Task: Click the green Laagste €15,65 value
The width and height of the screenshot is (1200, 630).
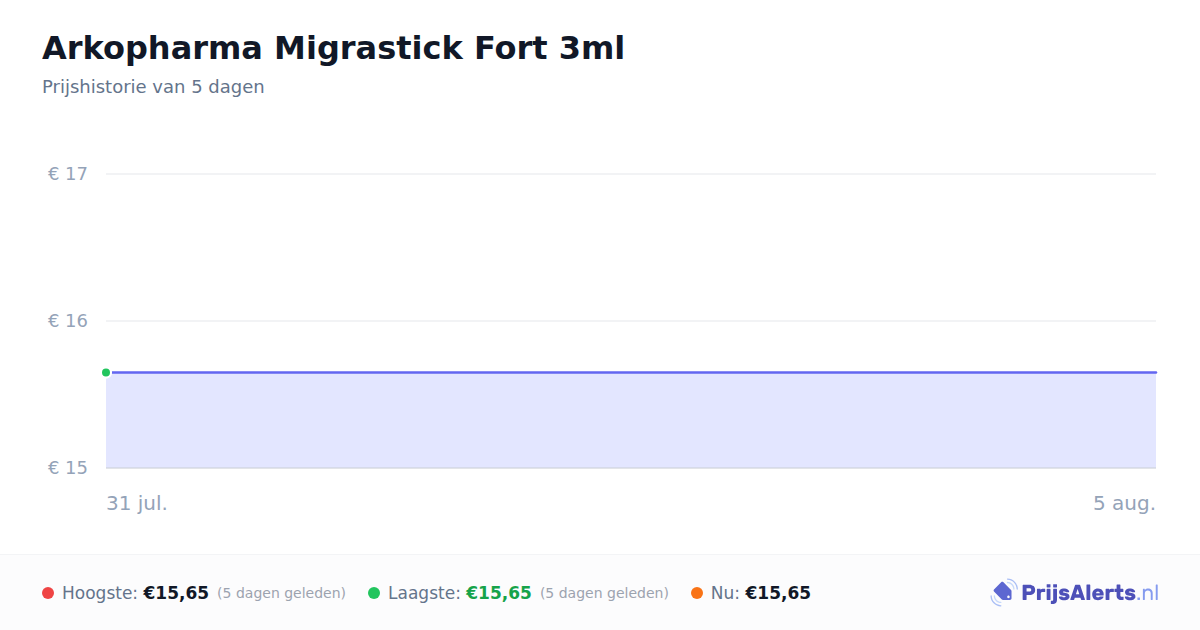Action: (x=499, y=593)
